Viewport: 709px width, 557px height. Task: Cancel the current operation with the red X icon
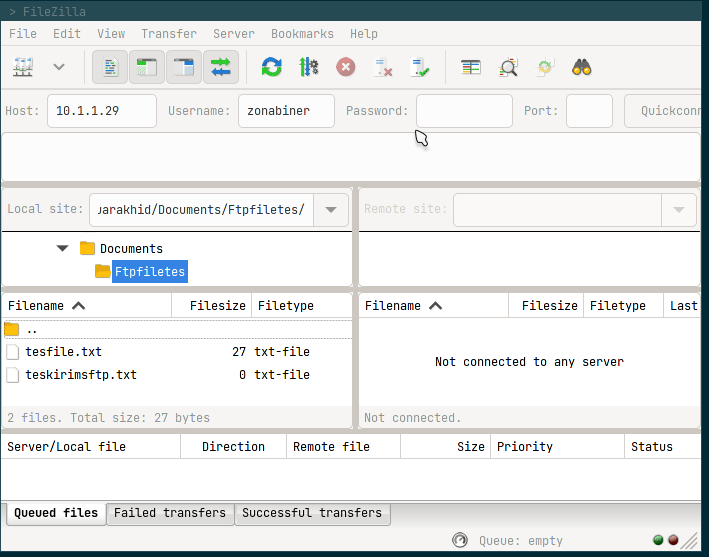pyautogui.click(x=346, y=67)
